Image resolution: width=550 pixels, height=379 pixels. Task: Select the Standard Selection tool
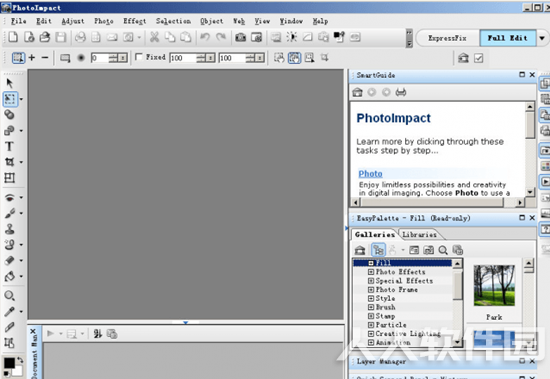10,99
